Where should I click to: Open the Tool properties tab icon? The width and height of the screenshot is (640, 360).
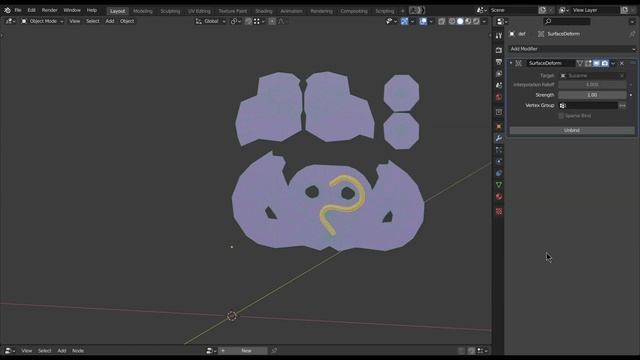click(499, 36)
